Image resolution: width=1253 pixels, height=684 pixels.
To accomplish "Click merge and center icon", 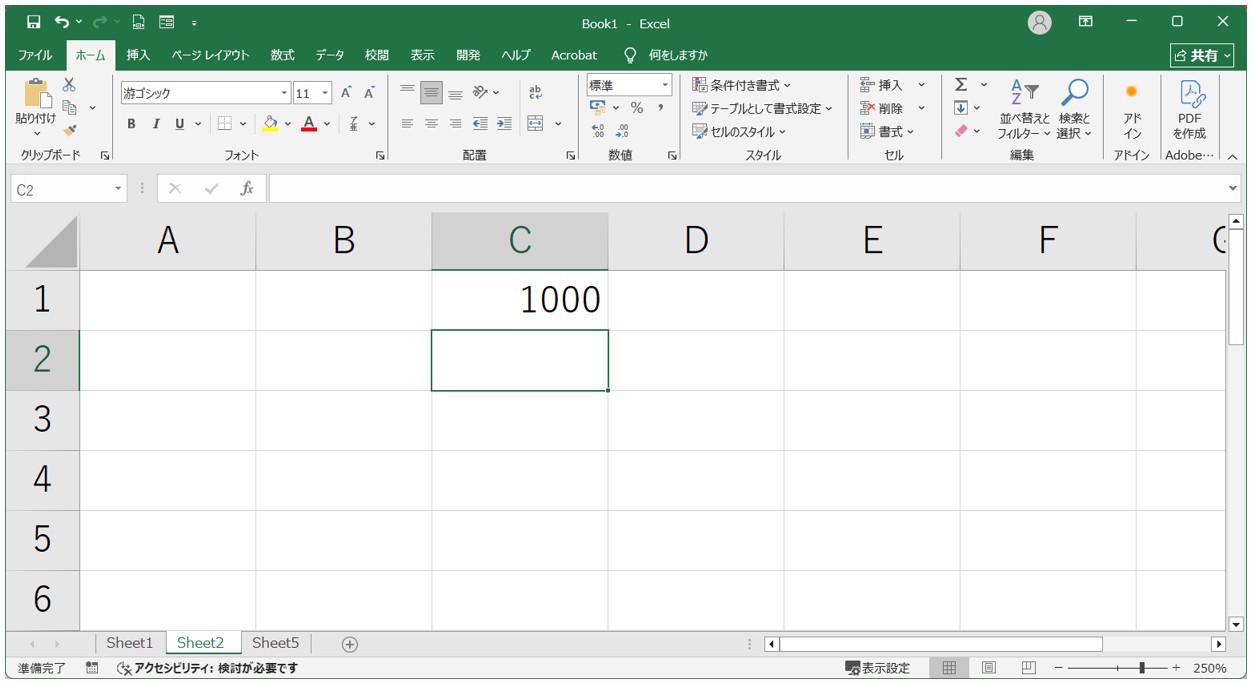I will click(x=535, y=124).
